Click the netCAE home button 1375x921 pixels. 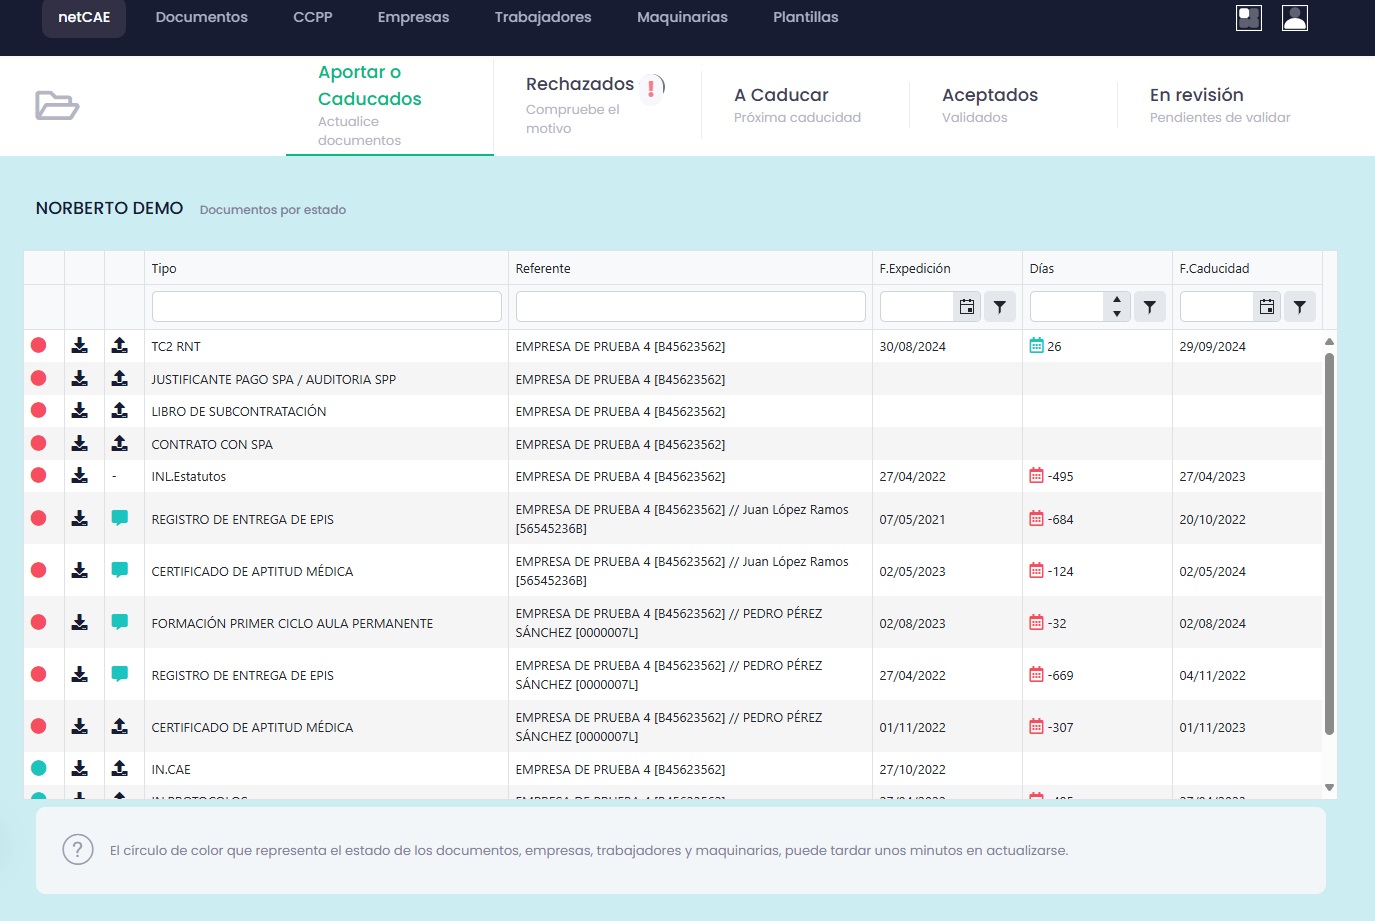tap(84, 18)
